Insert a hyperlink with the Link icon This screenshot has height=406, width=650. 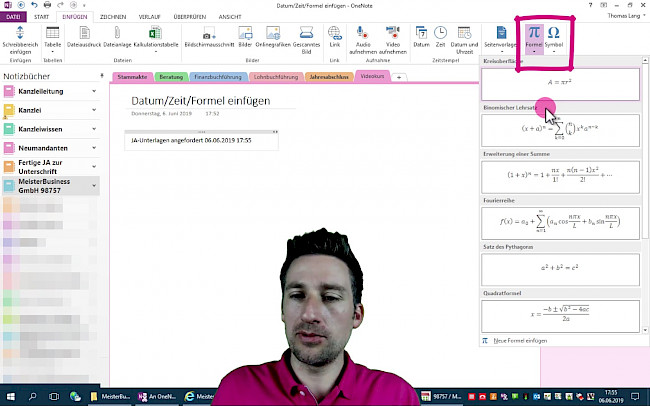(334, 35)
